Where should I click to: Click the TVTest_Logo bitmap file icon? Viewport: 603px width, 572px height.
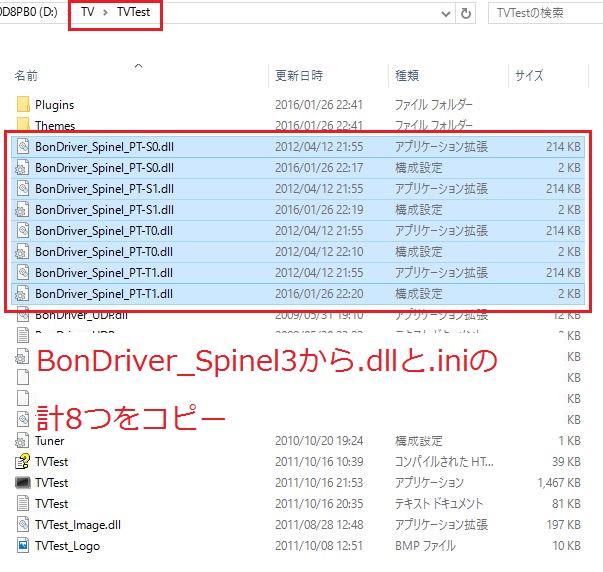coord(23,545)
